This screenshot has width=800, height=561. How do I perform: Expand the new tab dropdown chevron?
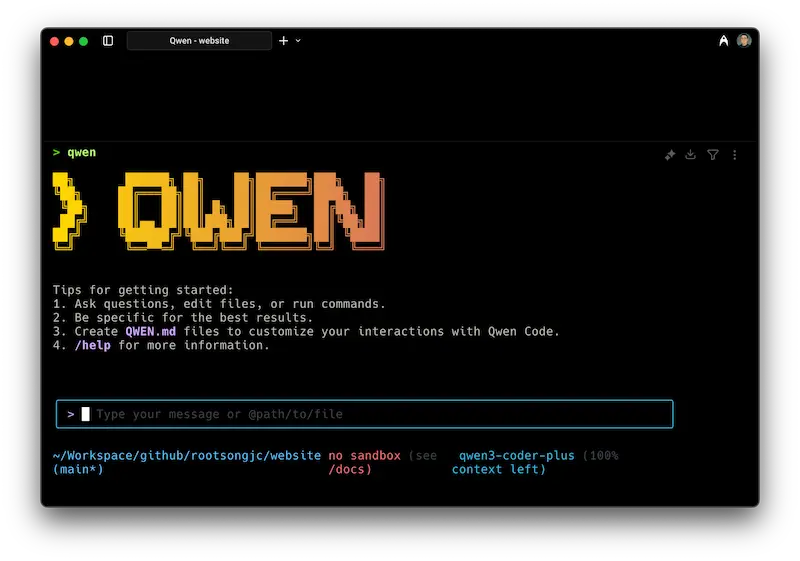298,41
